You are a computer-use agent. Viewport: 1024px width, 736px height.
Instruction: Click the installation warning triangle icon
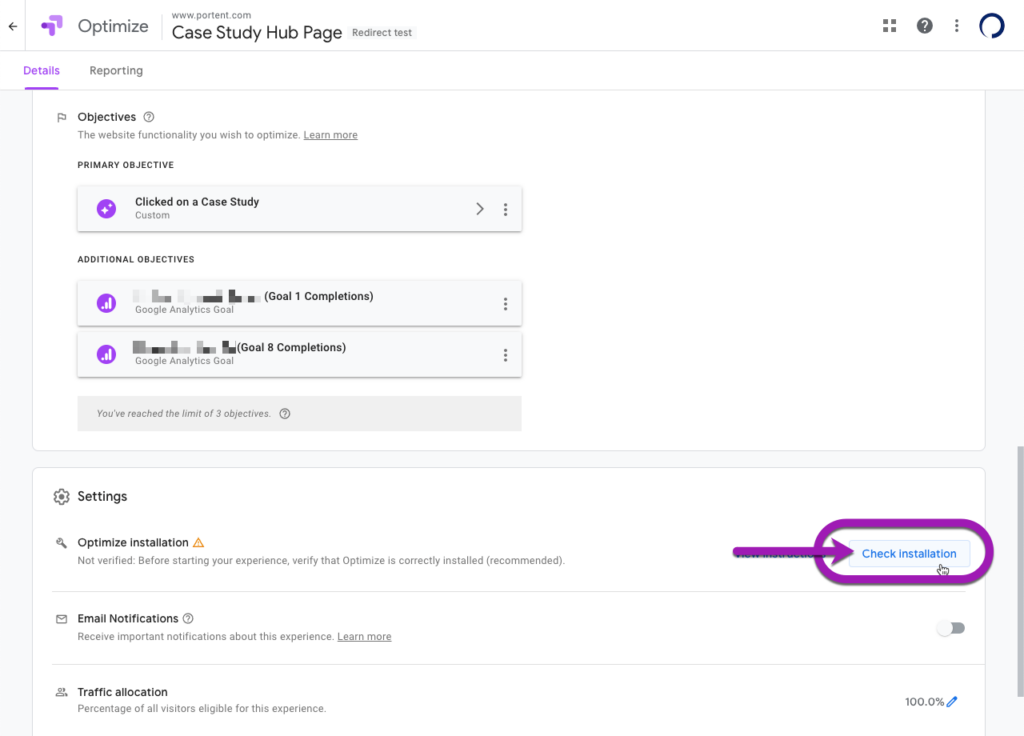point(199,543)
